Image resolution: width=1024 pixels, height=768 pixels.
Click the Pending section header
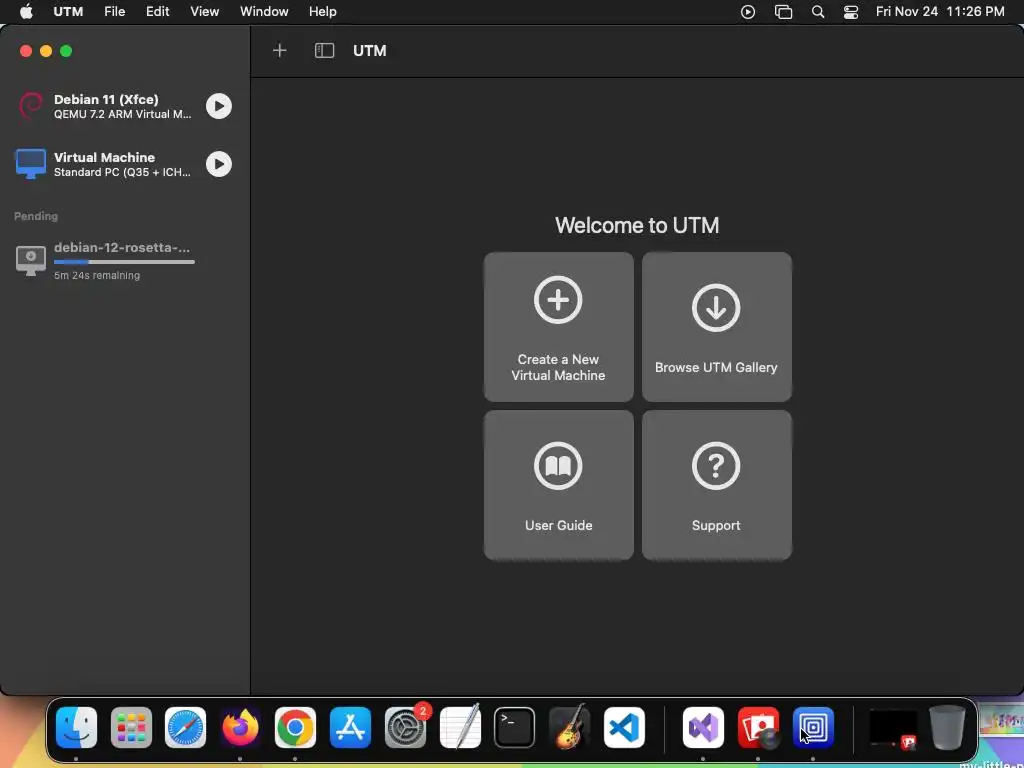(x=36, y=216)
